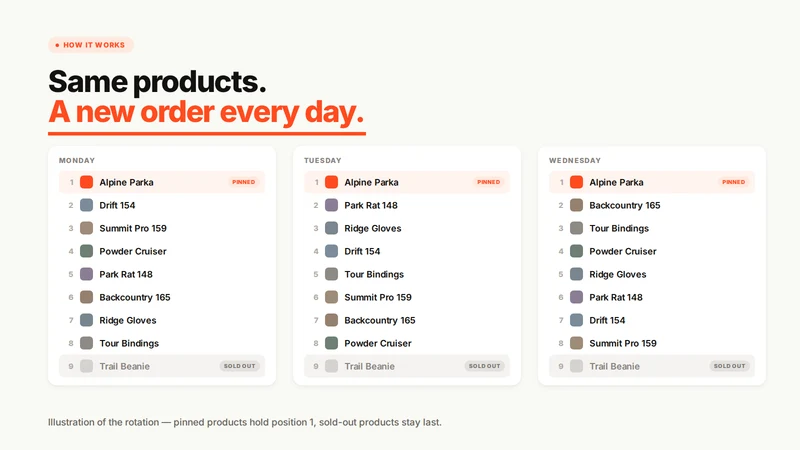Click the purple swatch beside Wednesday's Park Rat 148
The image size is (800, 450).
point(577,297)
